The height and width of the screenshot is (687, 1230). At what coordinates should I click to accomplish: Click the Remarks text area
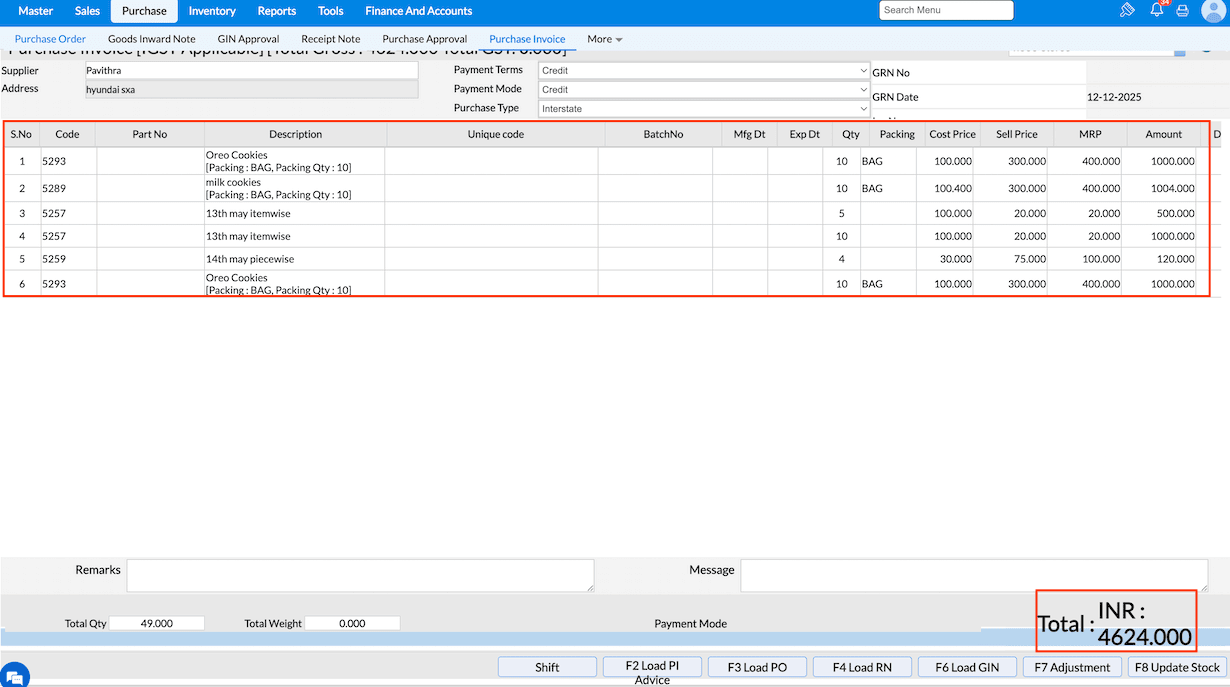click(x=360, y=575)
